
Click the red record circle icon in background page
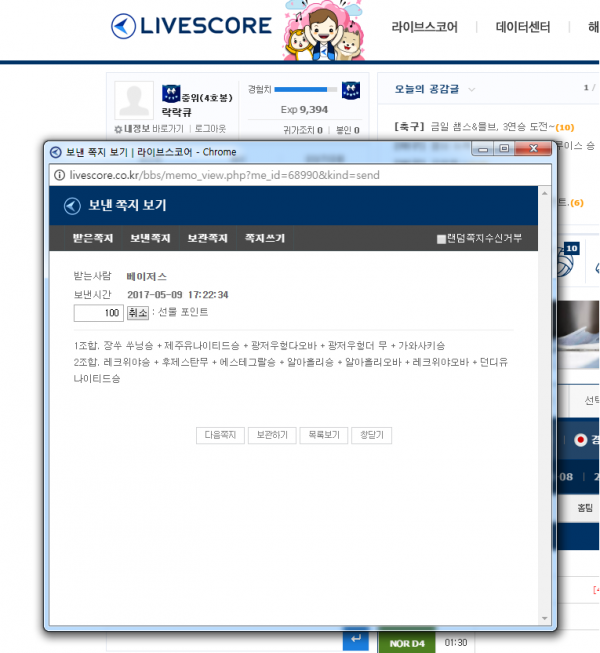coord(580,440)
